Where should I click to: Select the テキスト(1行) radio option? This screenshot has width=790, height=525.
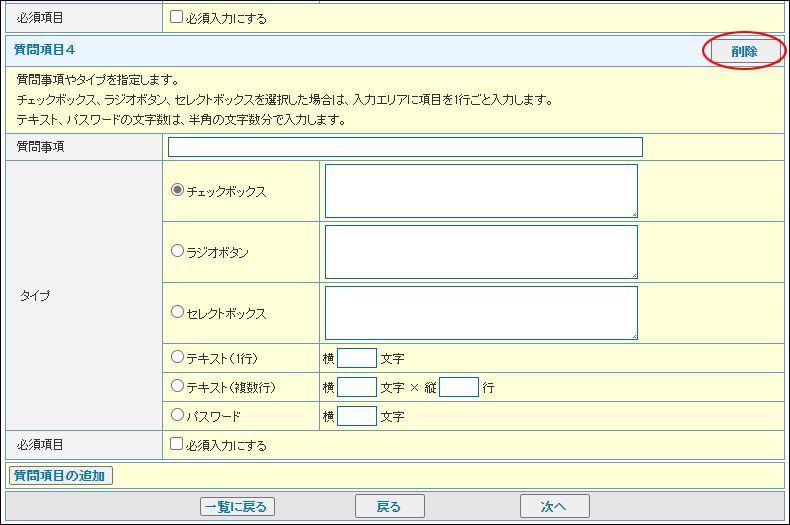(x=178, y=357)
